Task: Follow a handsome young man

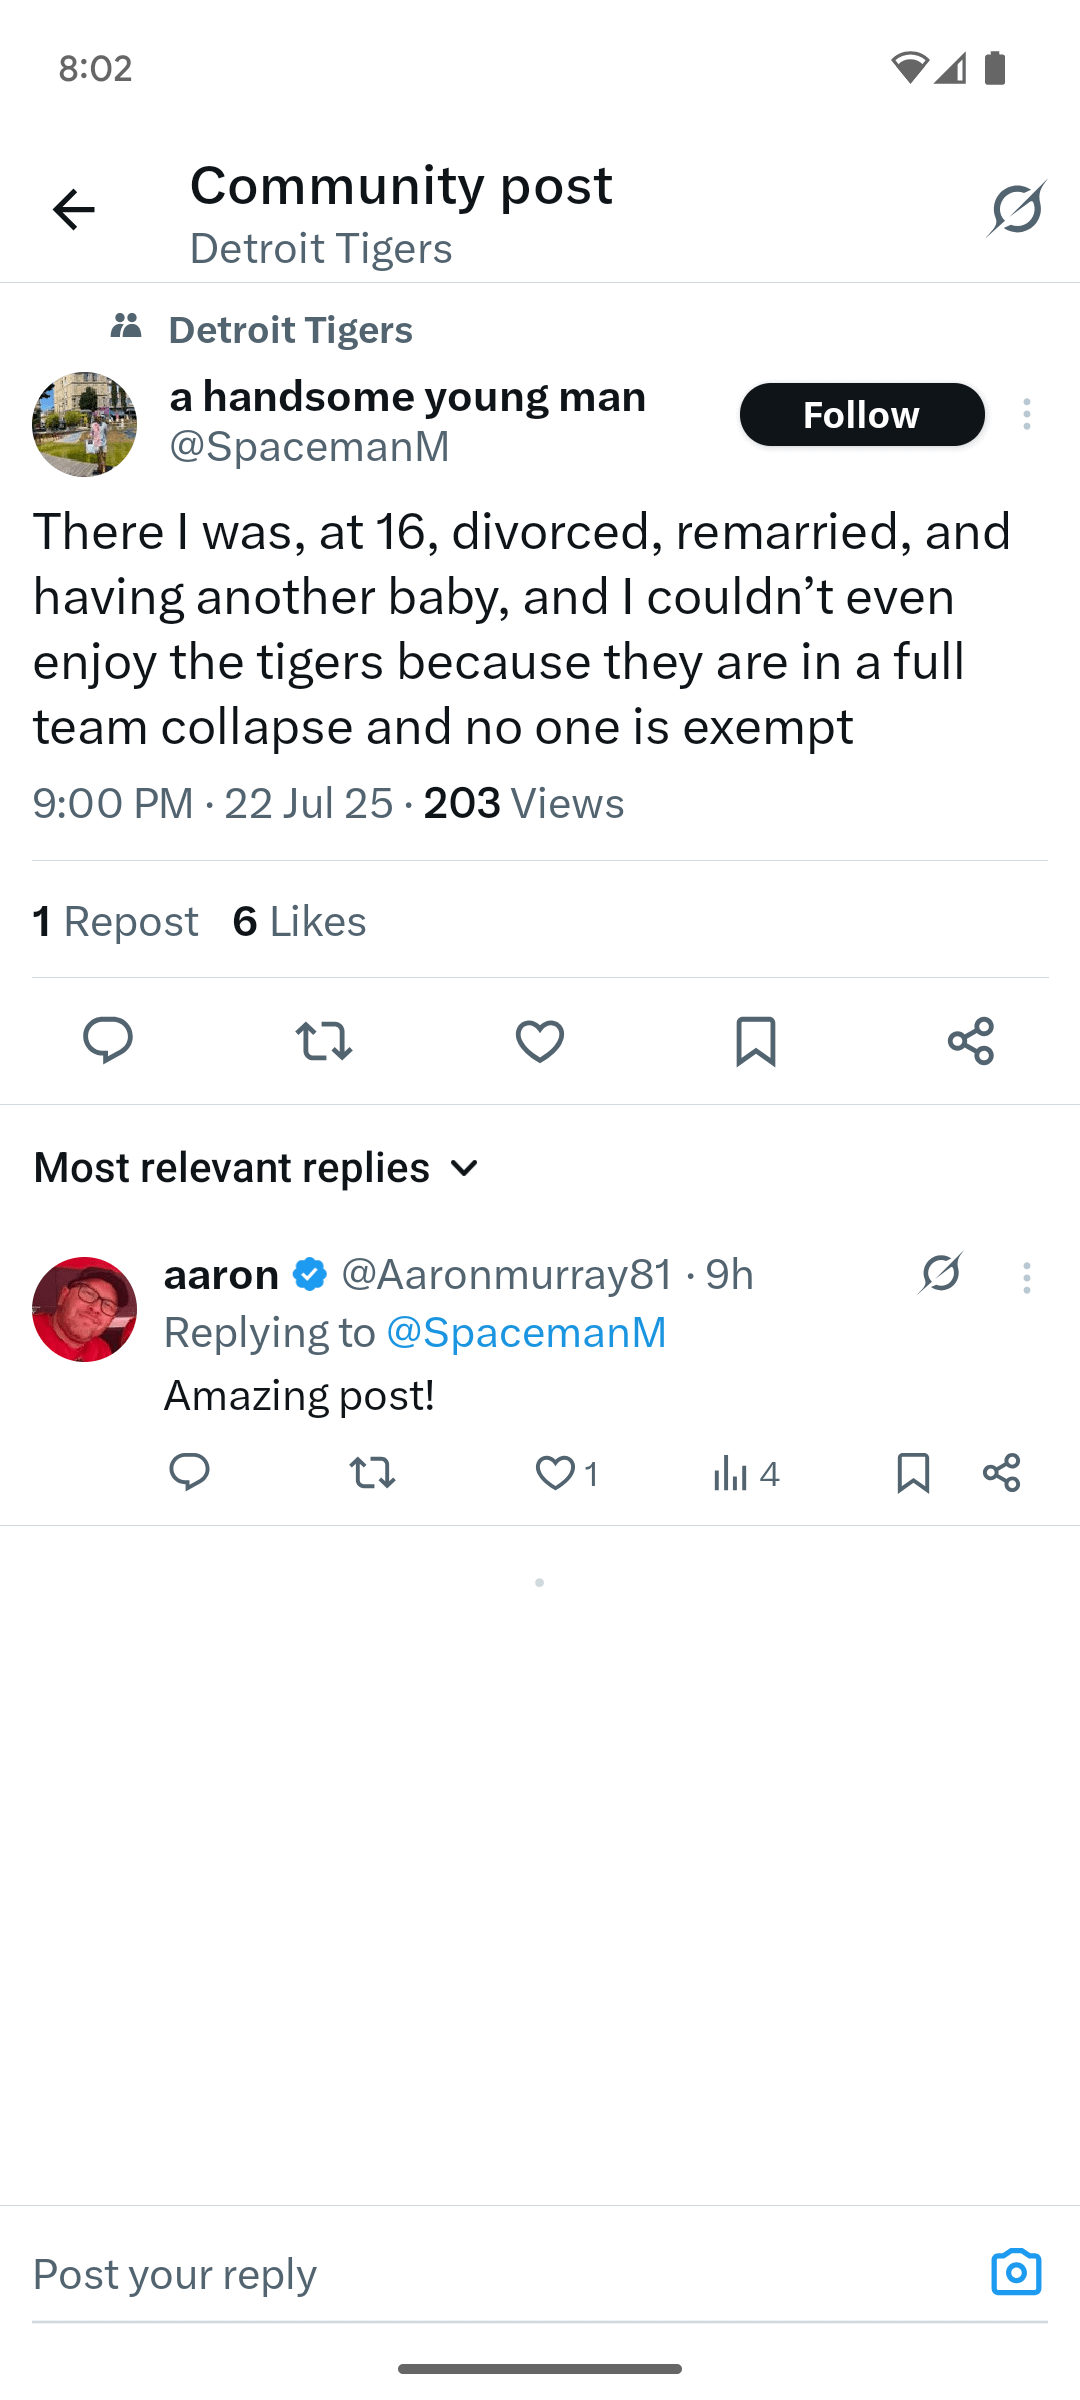Action: coord(861,414)
